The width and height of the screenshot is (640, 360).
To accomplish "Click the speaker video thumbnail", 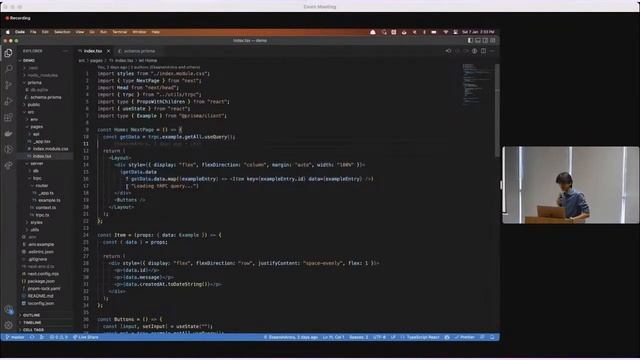I will tap(570, 185).
